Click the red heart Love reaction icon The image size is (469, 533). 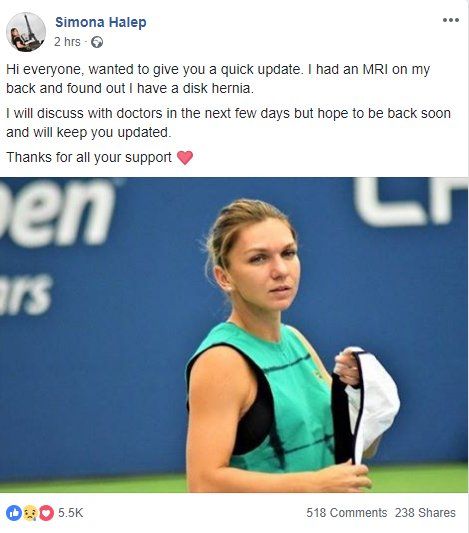pyautogui.click(x=46, y=513)
